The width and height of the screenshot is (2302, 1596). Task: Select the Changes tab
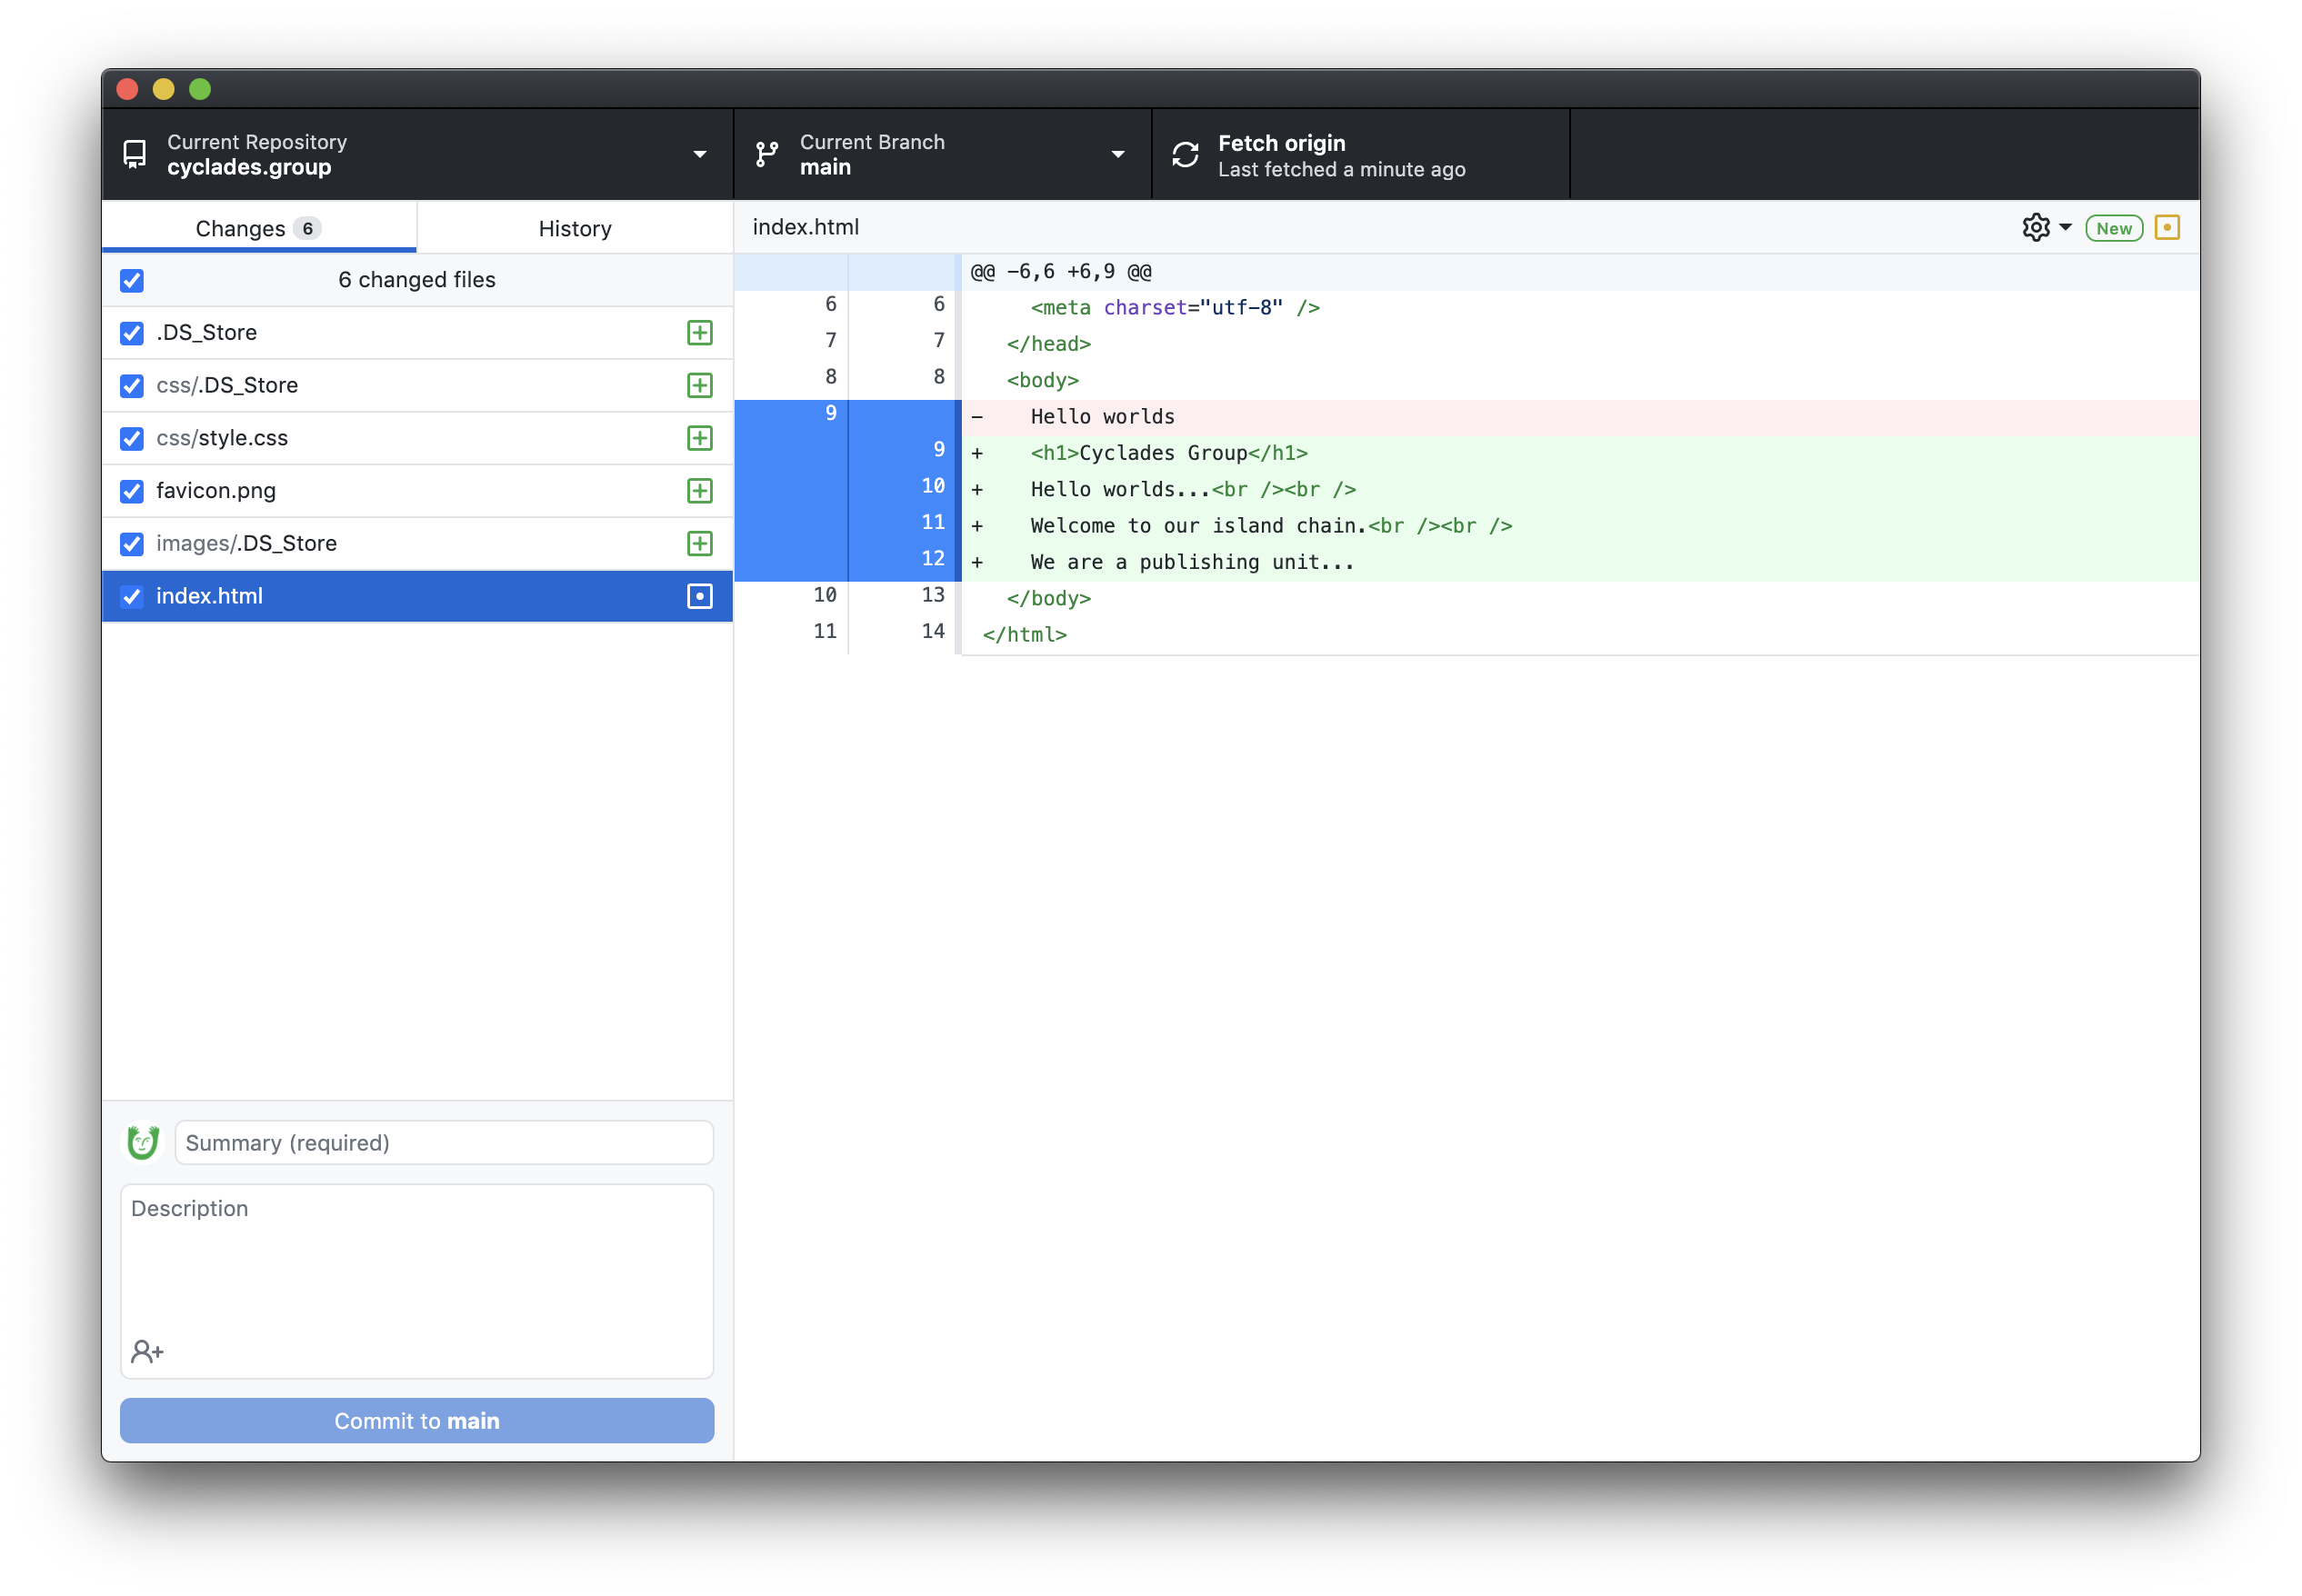click(258, 229)
